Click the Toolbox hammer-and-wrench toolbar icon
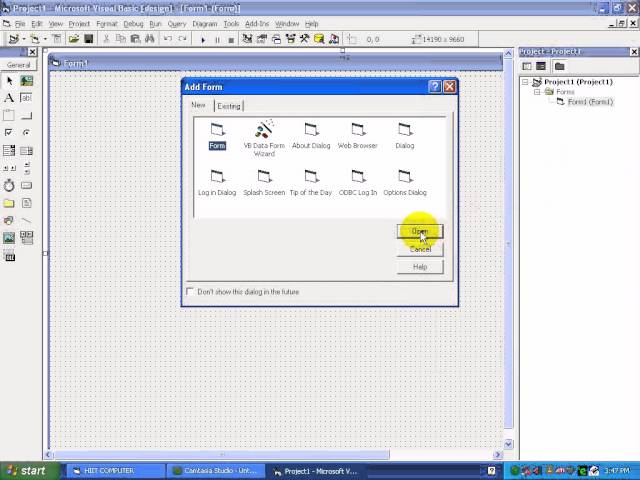The image size is (640, 480). [x=304, y=39]
